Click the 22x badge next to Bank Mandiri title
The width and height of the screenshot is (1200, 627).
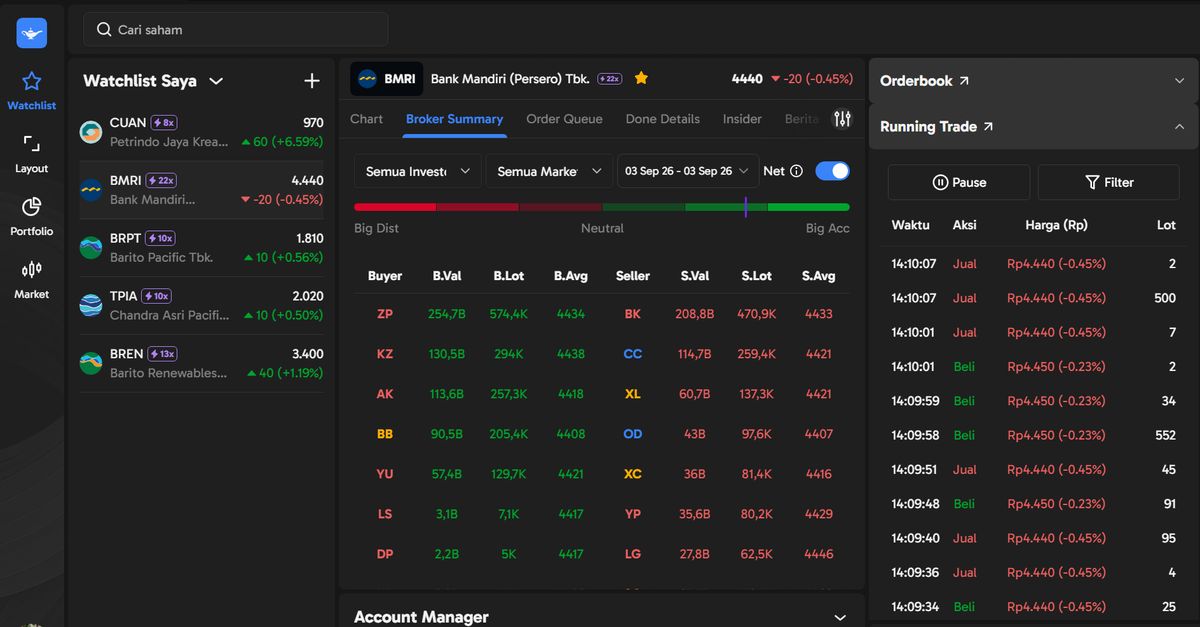pos(610,79)
